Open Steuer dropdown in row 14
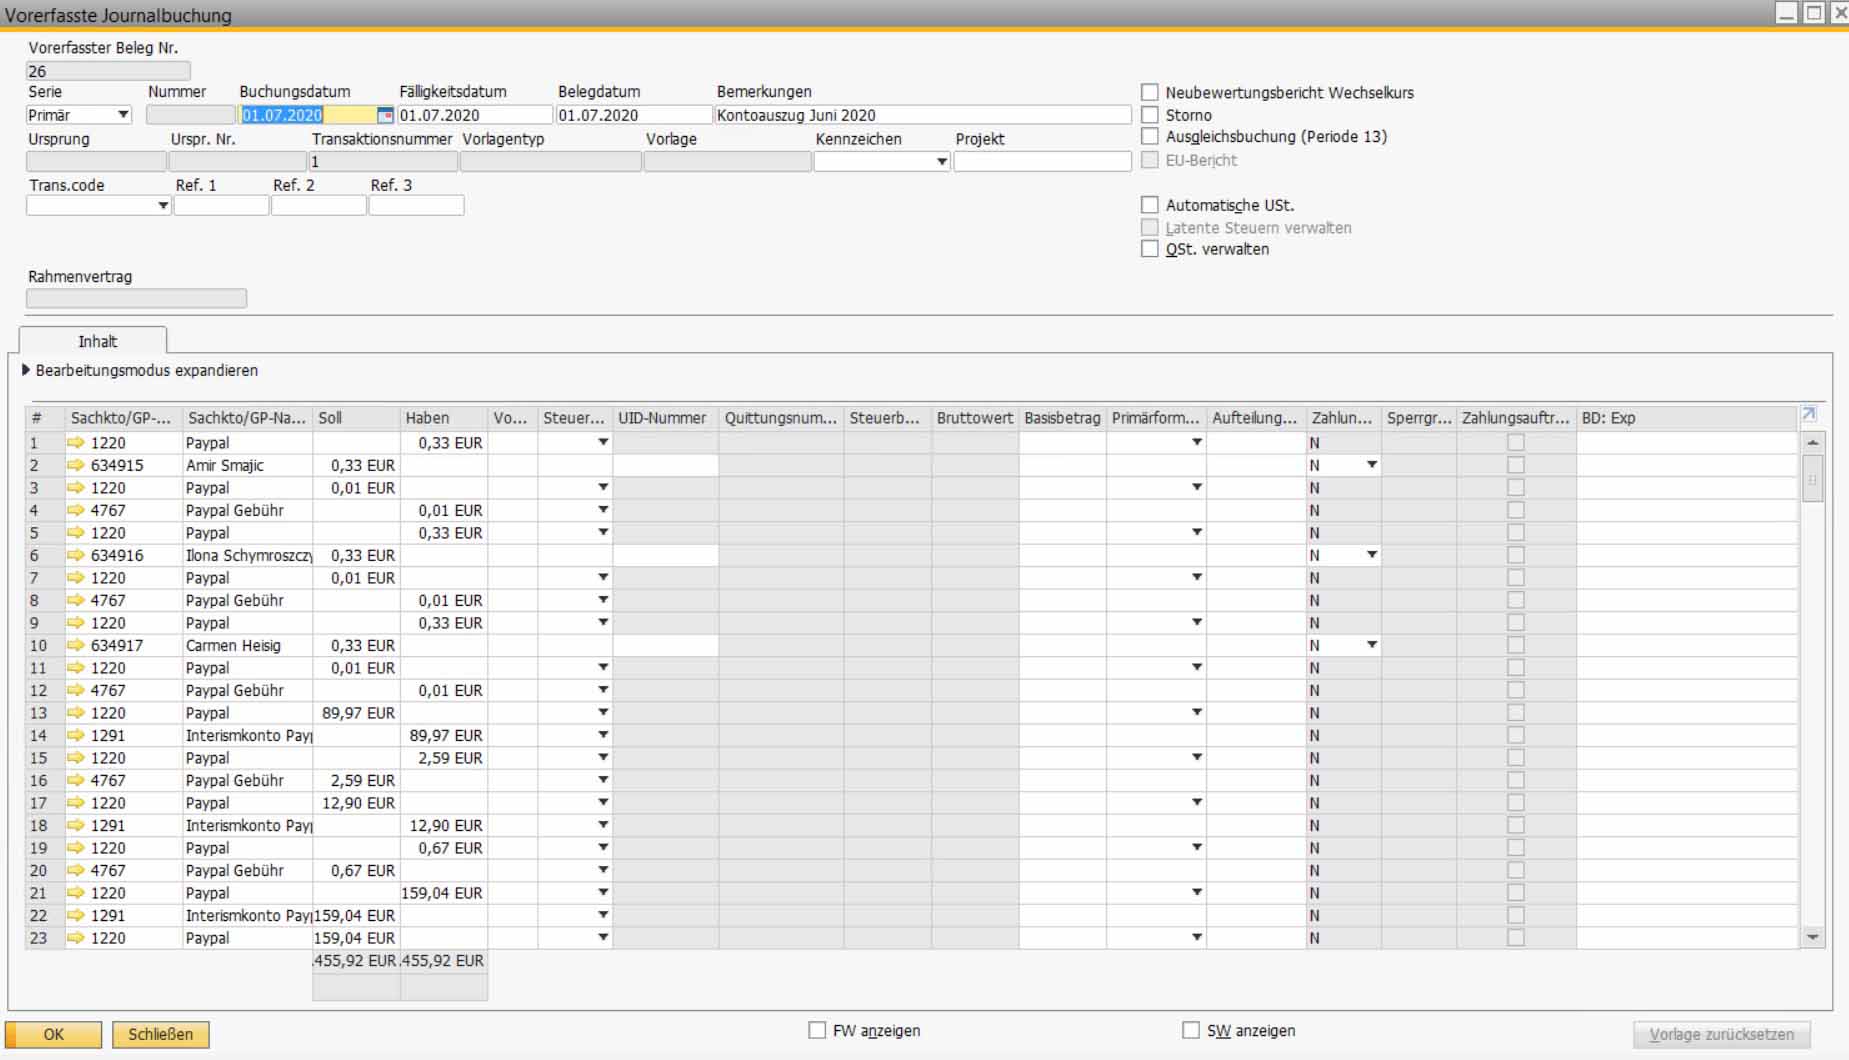Viewport: 1849px width, 1060px height. (x=603, y=735)
